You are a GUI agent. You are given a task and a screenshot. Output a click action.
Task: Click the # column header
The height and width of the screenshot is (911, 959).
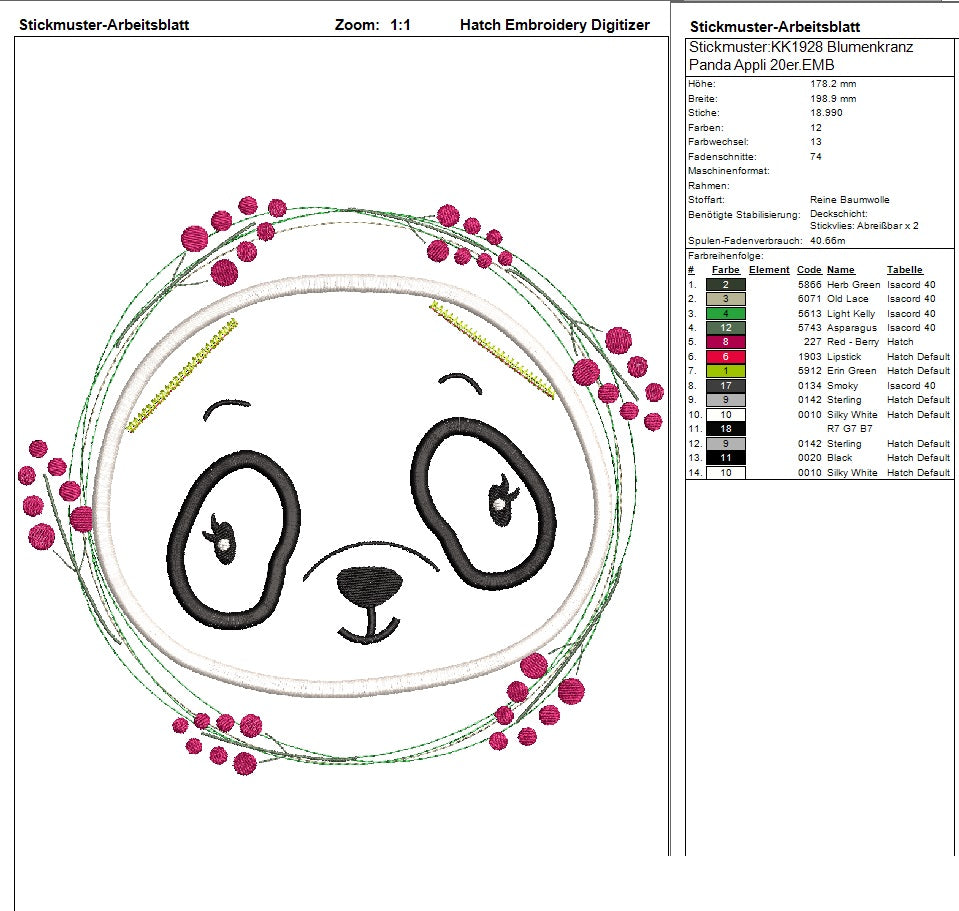click(691, 270)
